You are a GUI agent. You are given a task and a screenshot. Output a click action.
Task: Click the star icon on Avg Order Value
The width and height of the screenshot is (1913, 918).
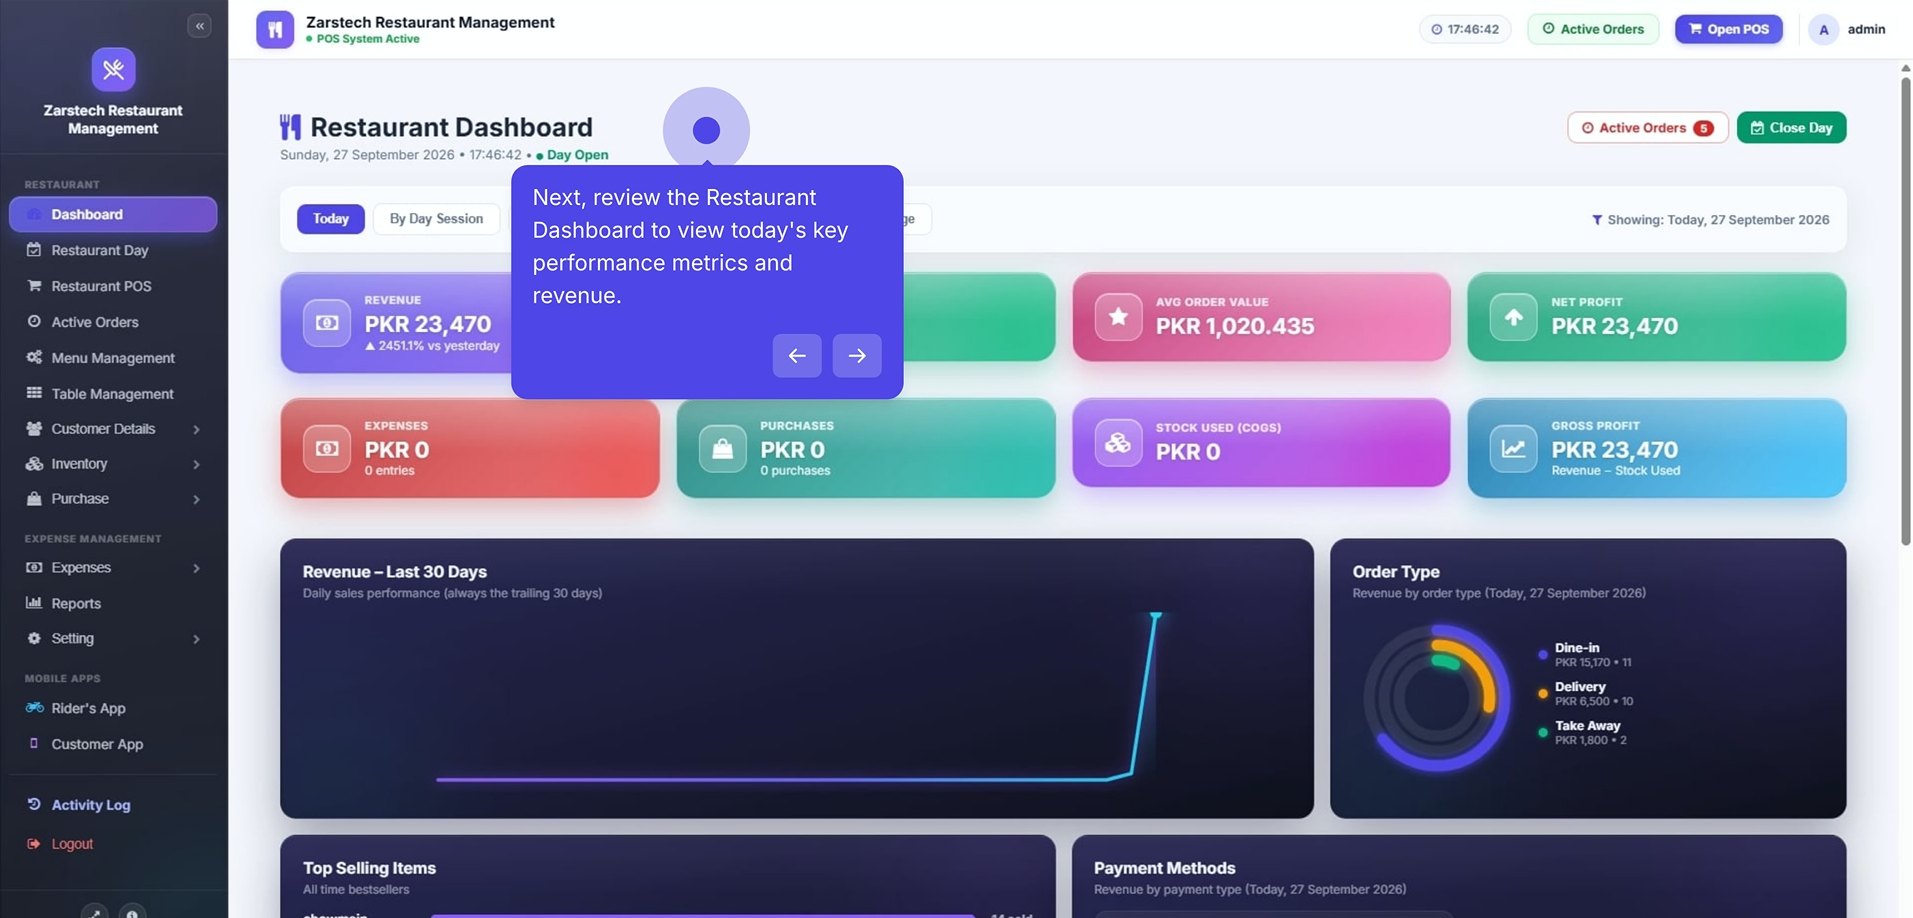[x=1118, y=317]
